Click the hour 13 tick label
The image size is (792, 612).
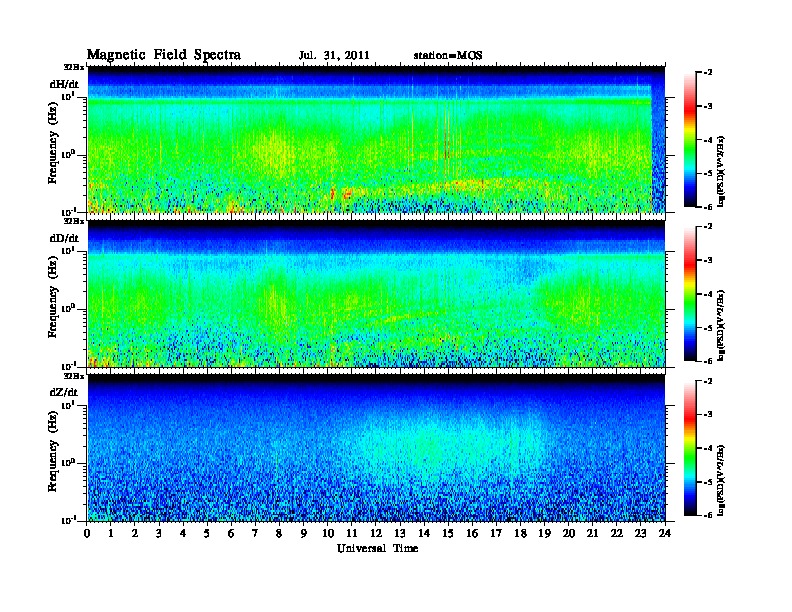click(400, 533)
